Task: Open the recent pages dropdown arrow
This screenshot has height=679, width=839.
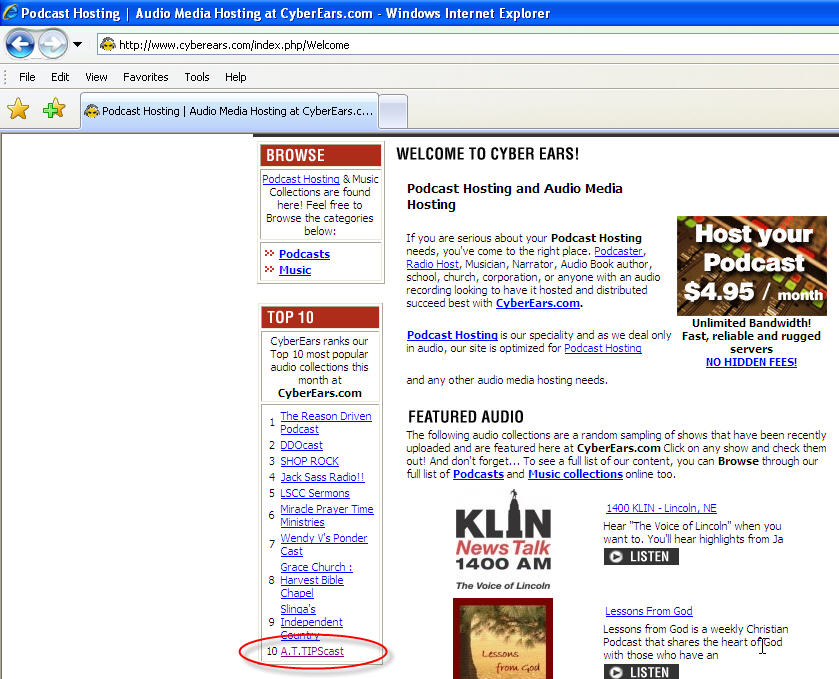Action: (78, 45)
